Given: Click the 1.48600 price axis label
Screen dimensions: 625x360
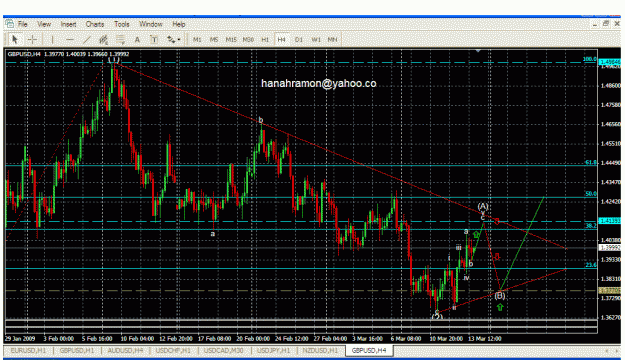Looking at the screenshot, I should click(610, 85).
